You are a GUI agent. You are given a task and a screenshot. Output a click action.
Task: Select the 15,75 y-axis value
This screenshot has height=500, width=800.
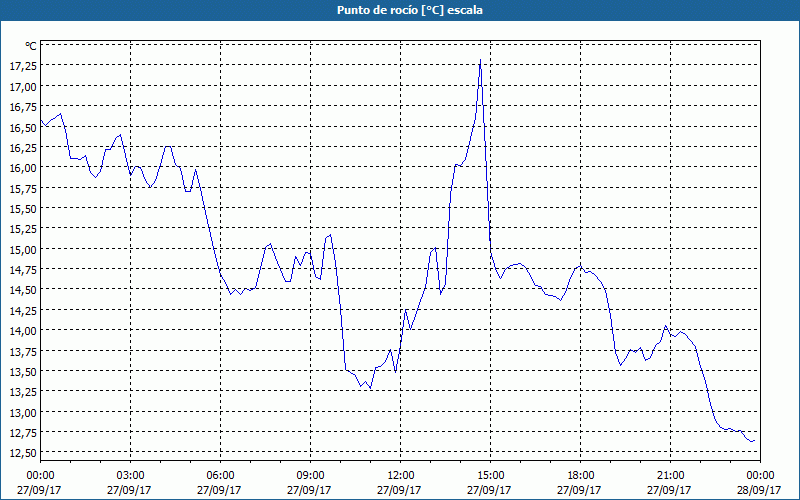click(23, 189)
